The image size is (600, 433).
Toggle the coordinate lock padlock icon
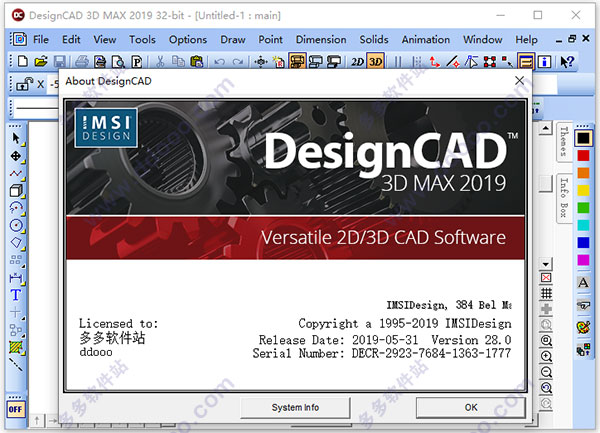(x=24, y=84)
